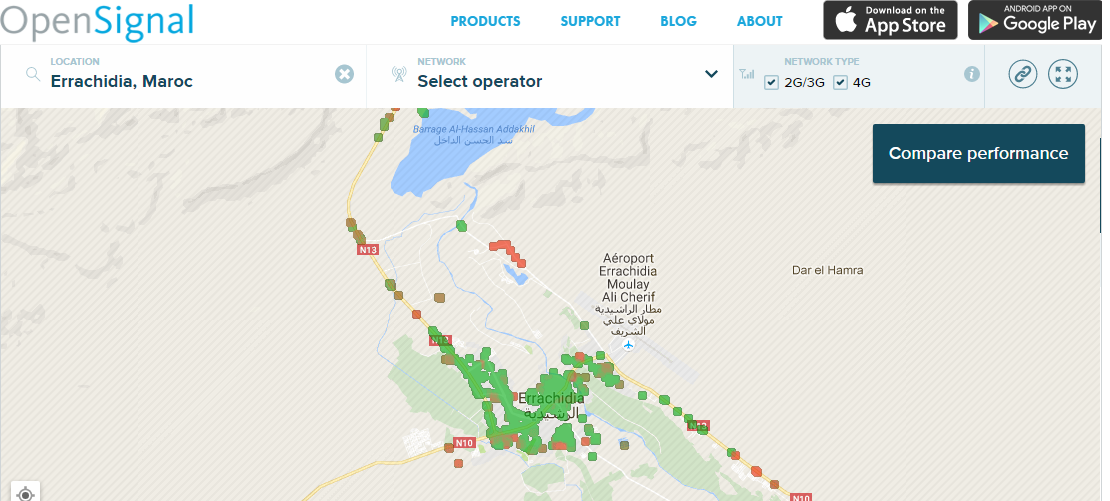Click the N13 road marker near top

pos(368,249)
